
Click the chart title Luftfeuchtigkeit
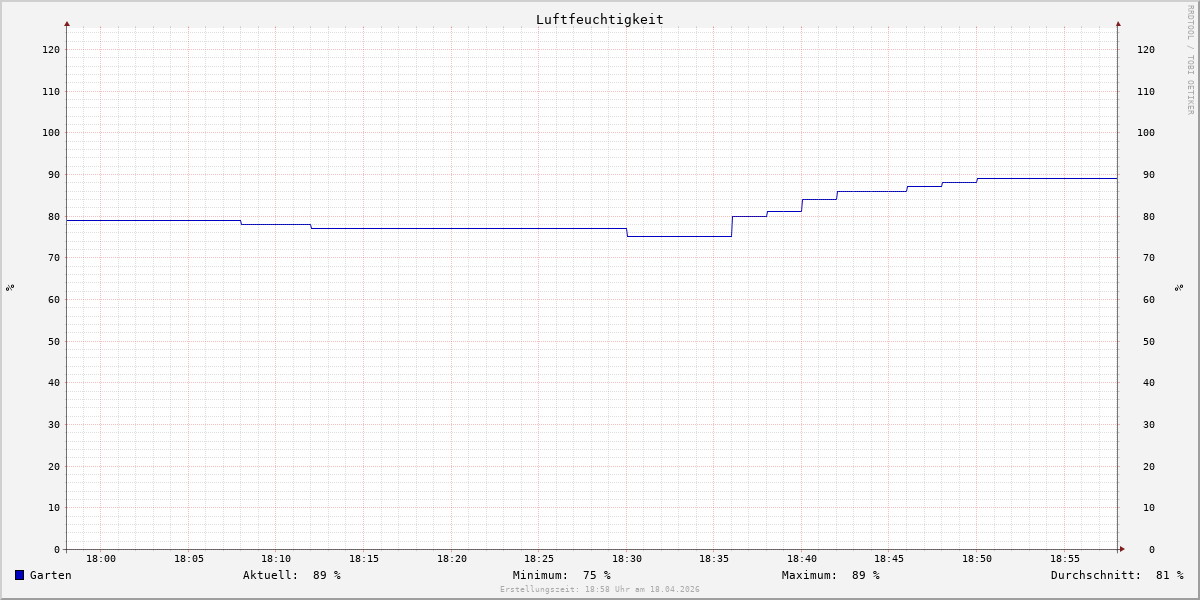tap(600, 19)
